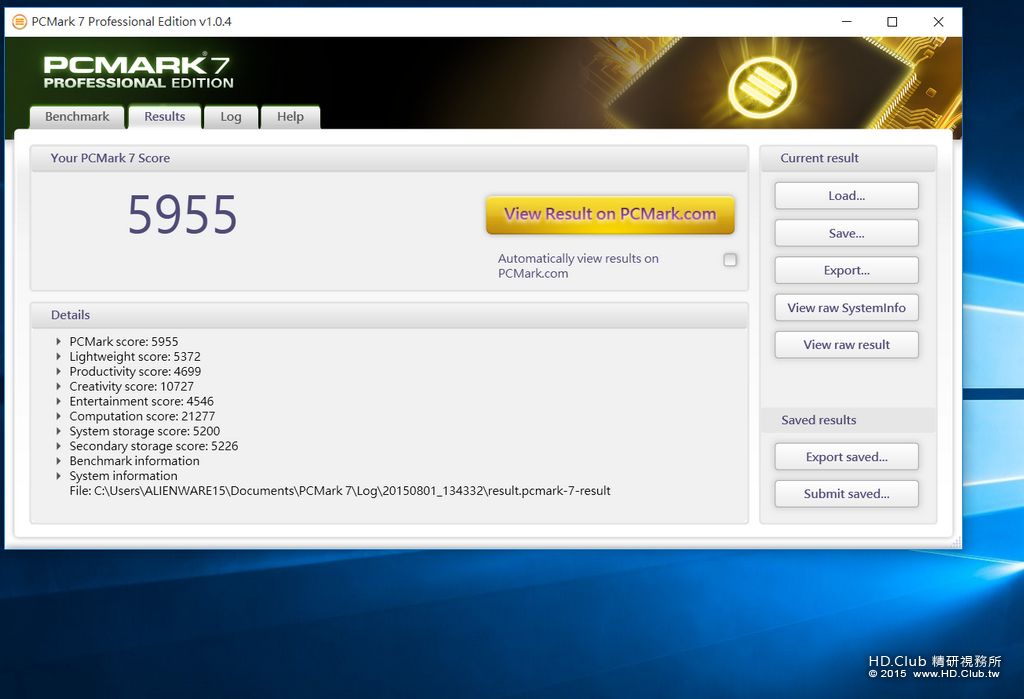The width and height of the screenshot is (1024, 699).
Task: Open the Log tab
Action: click(x=231, y=117)
